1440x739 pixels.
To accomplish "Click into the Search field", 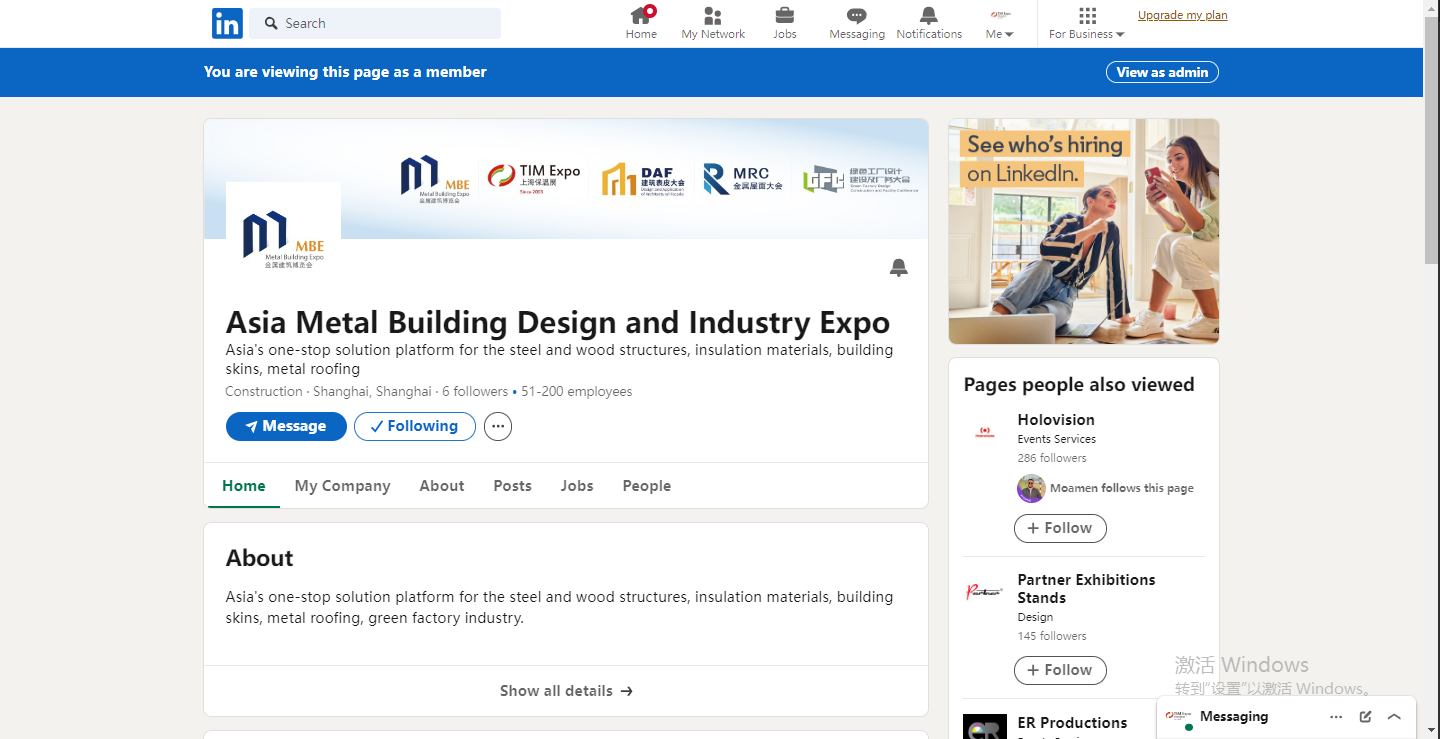I will pyautogui.click(x=375, y=23).
